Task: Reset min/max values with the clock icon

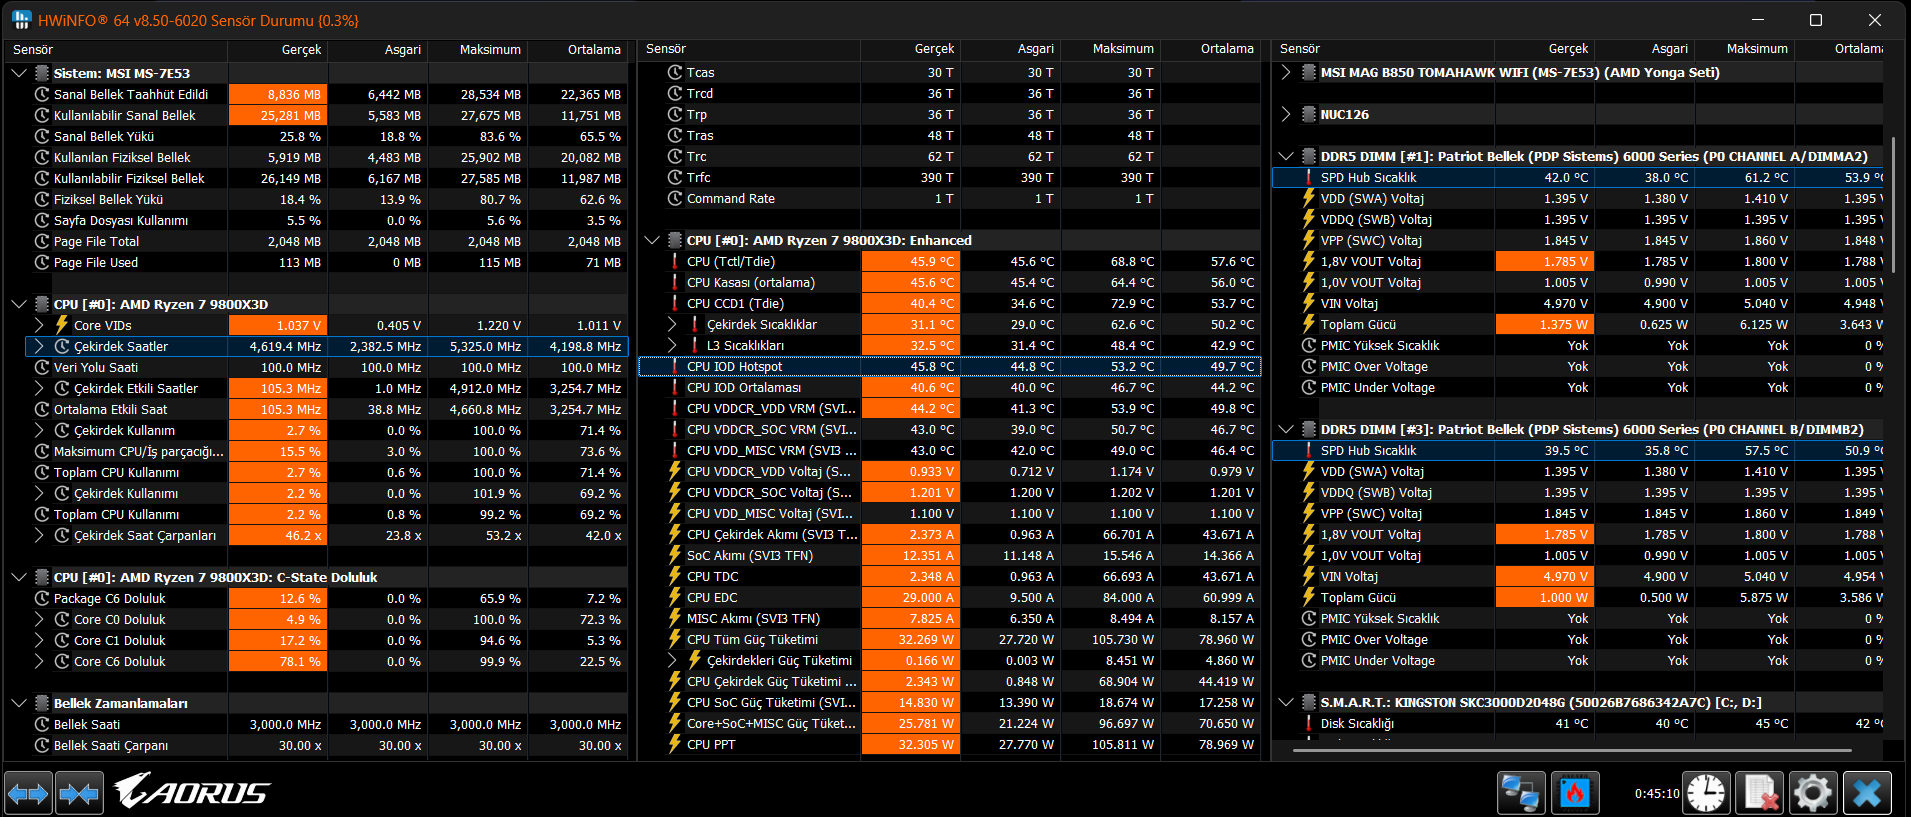Action: [x=1706, y=794]
